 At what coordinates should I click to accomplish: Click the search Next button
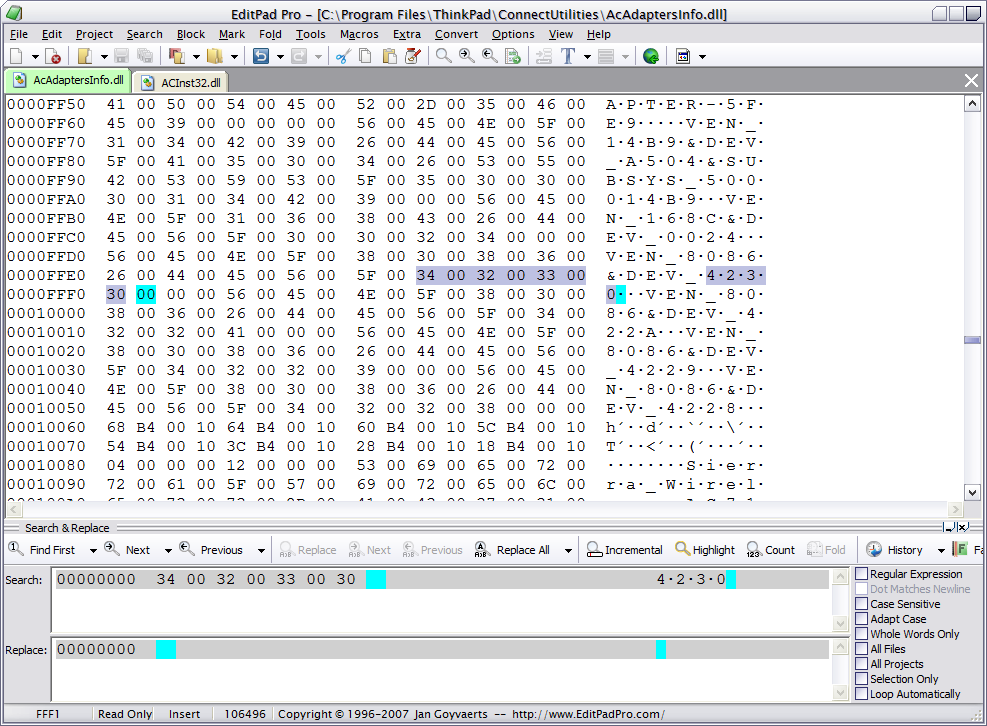point(128,550)
